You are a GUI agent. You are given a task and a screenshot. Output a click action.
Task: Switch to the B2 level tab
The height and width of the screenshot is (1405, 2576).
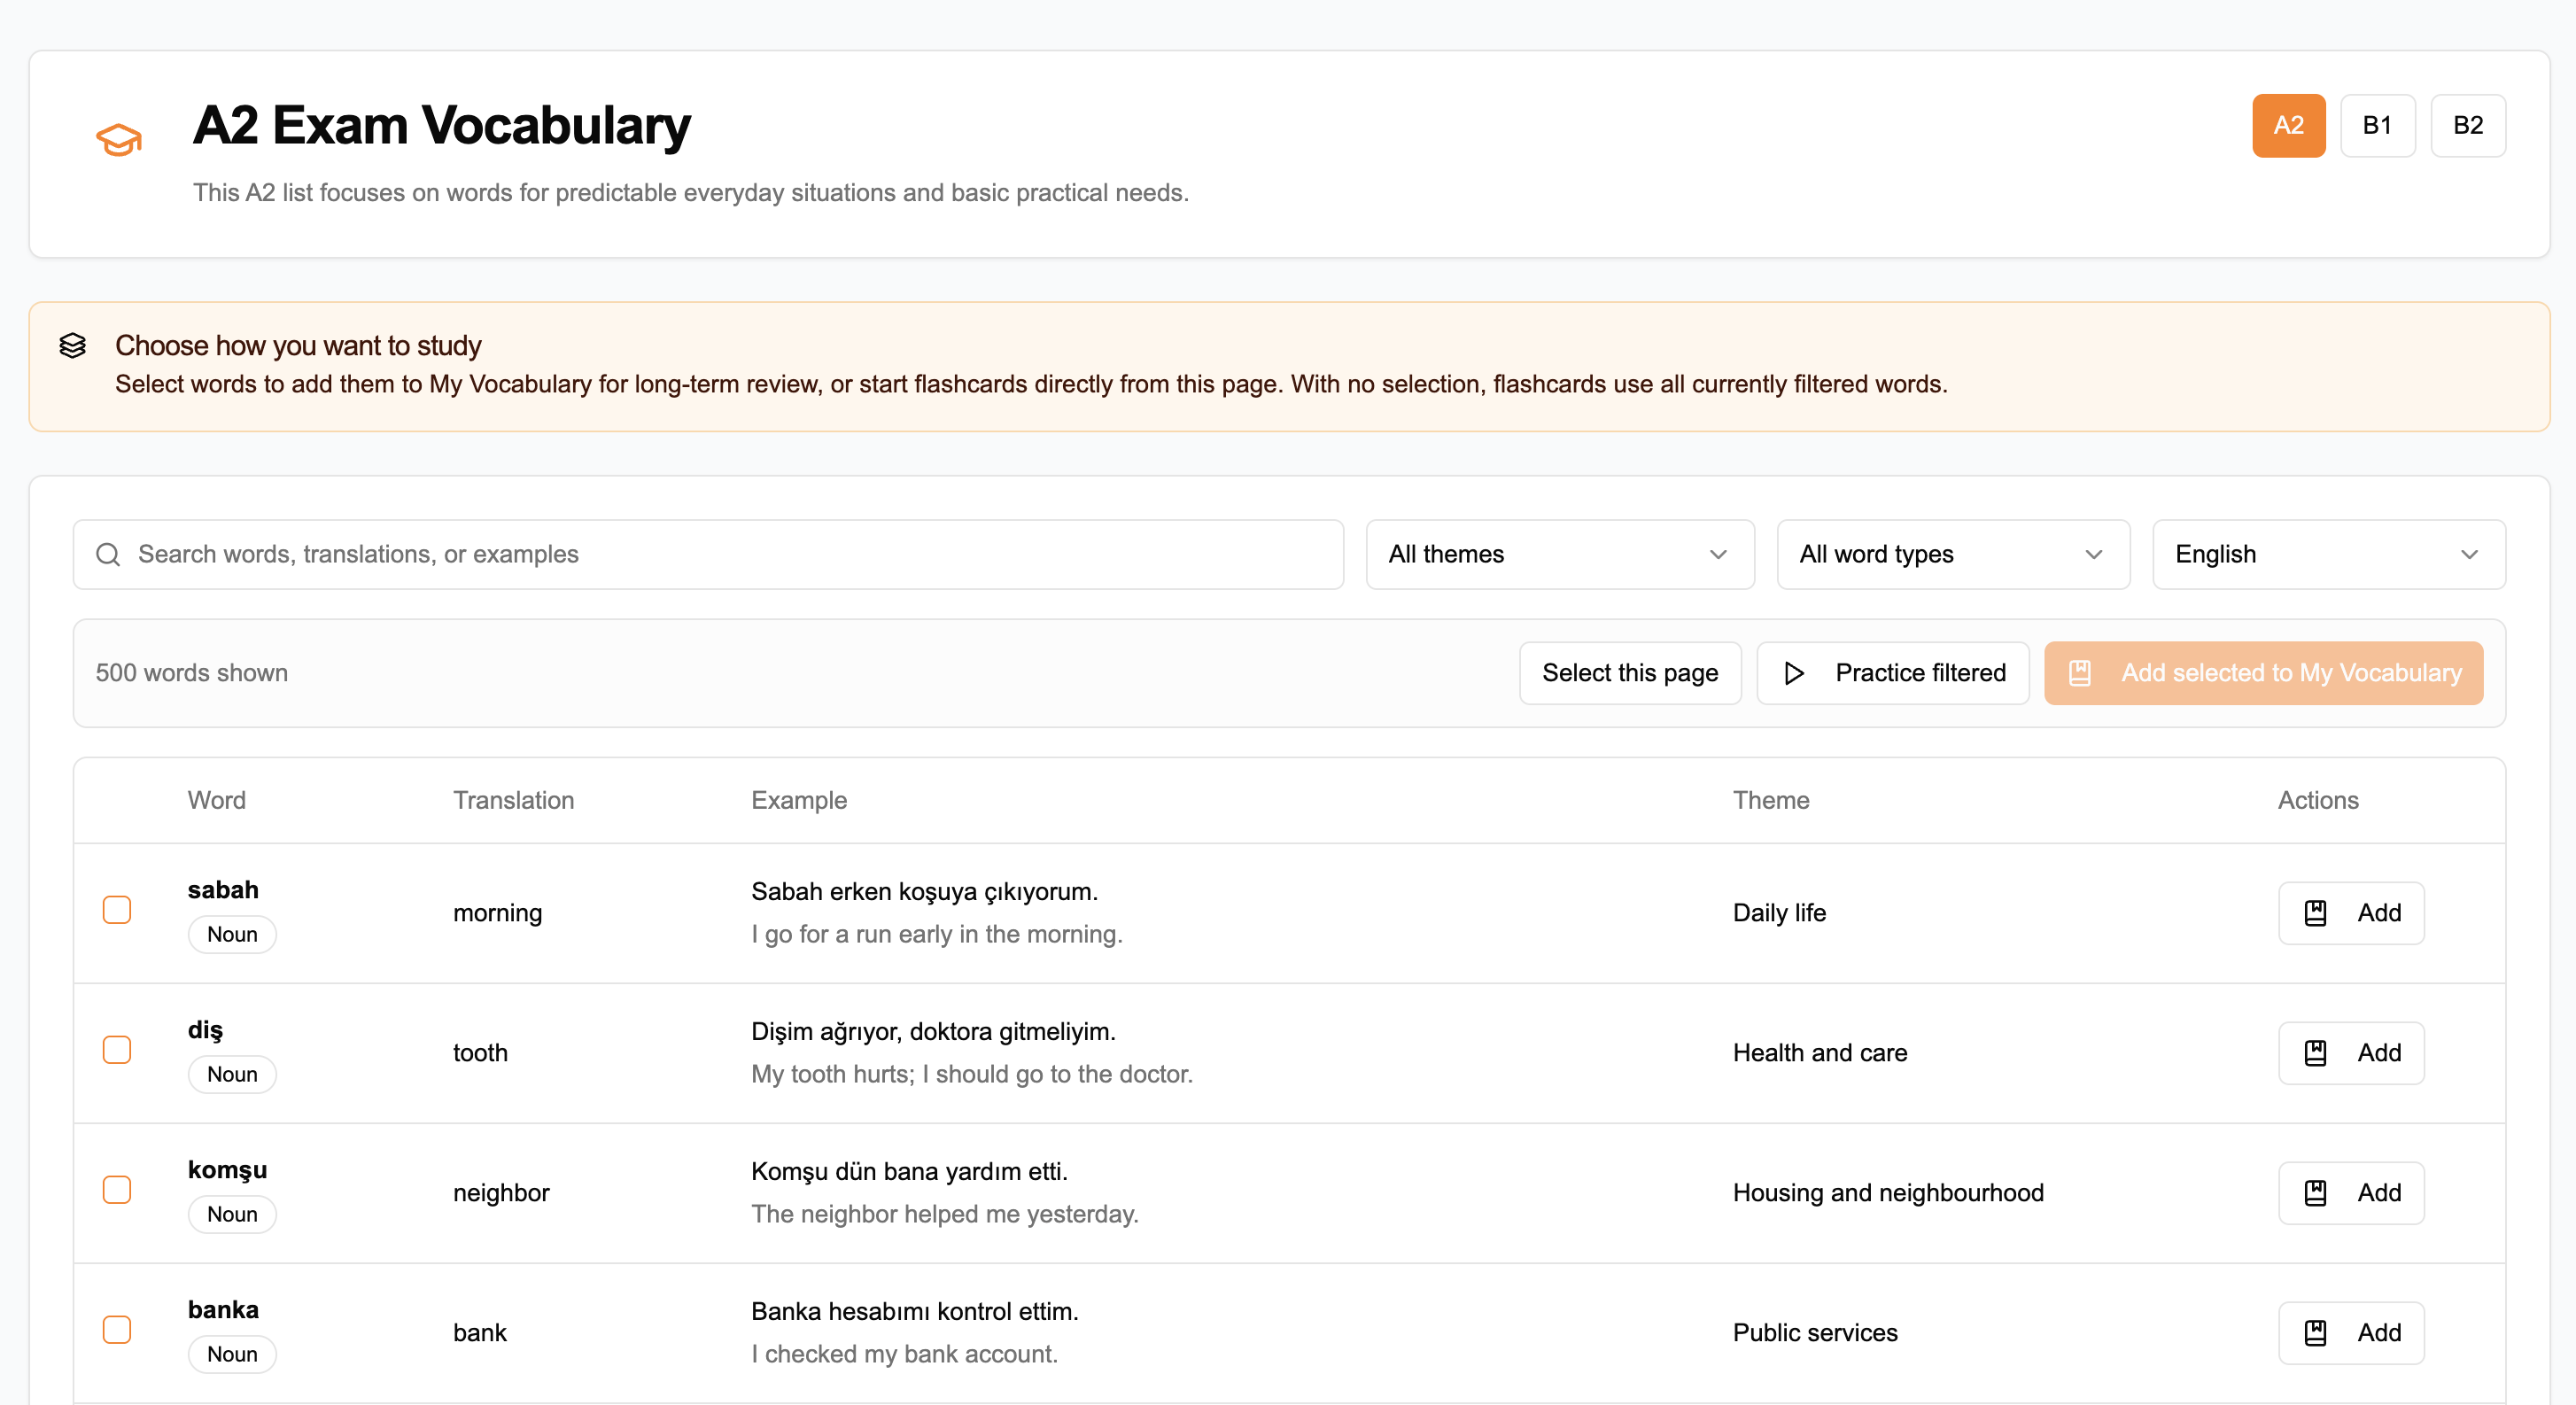(2468, 126)
